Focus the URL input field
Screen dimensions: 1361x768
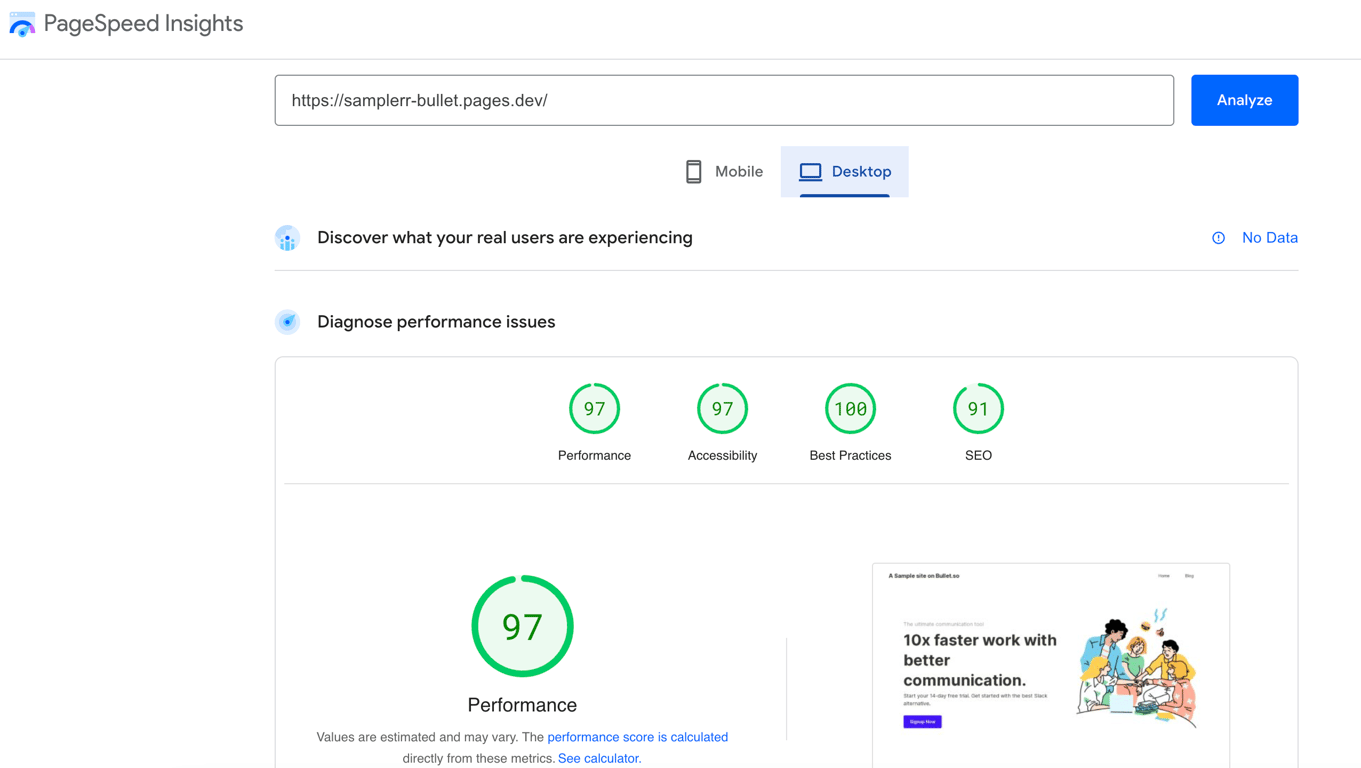724,100
